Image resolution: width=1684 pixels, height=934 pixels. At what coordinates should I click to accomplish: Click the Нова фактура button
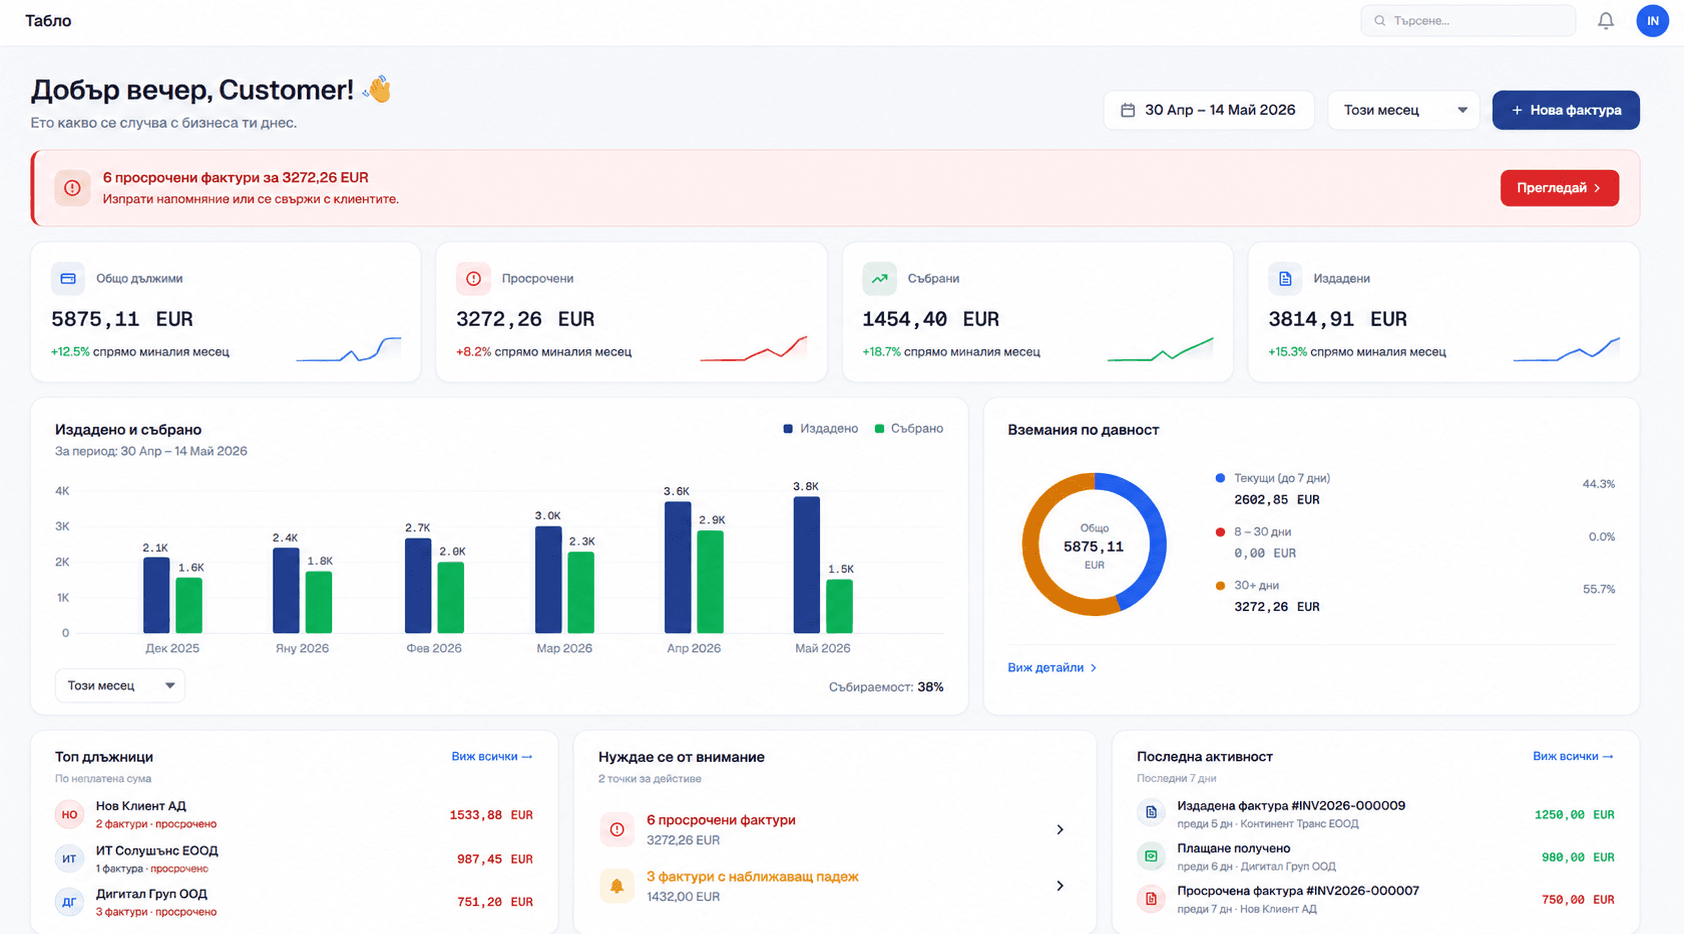click(x=1566, y=110)
